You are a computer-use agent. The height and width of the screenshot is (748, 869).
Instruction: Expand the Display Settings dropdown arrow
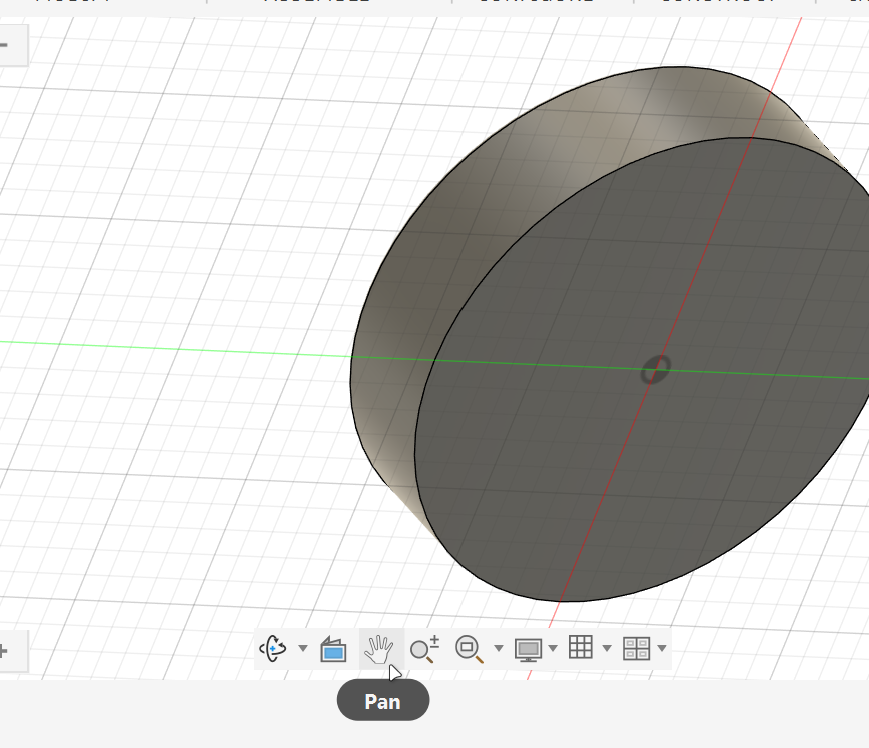[553, 648]
